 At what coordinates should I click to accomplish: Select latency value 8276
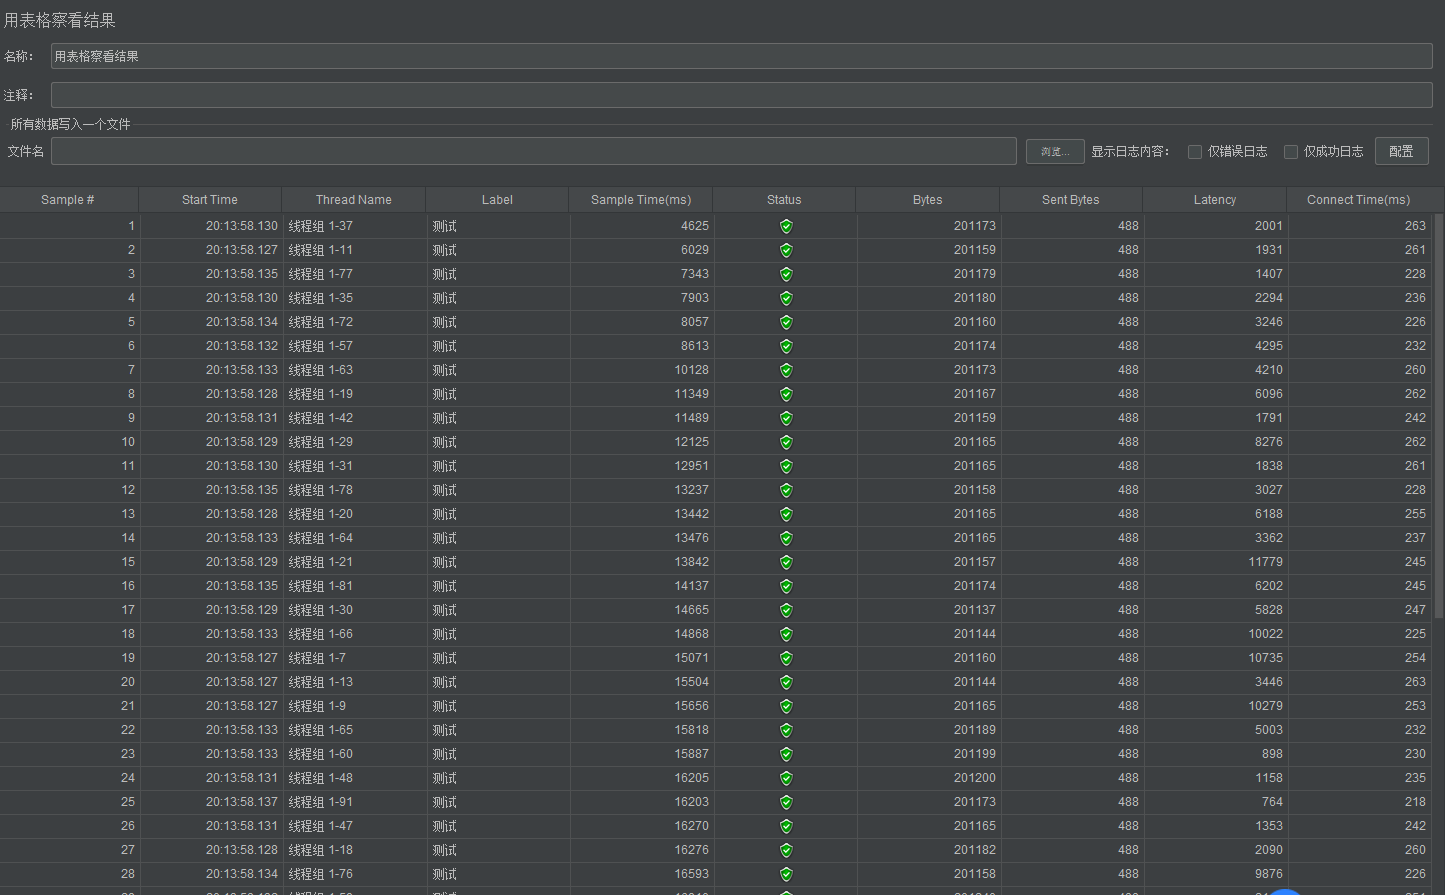1269,442
